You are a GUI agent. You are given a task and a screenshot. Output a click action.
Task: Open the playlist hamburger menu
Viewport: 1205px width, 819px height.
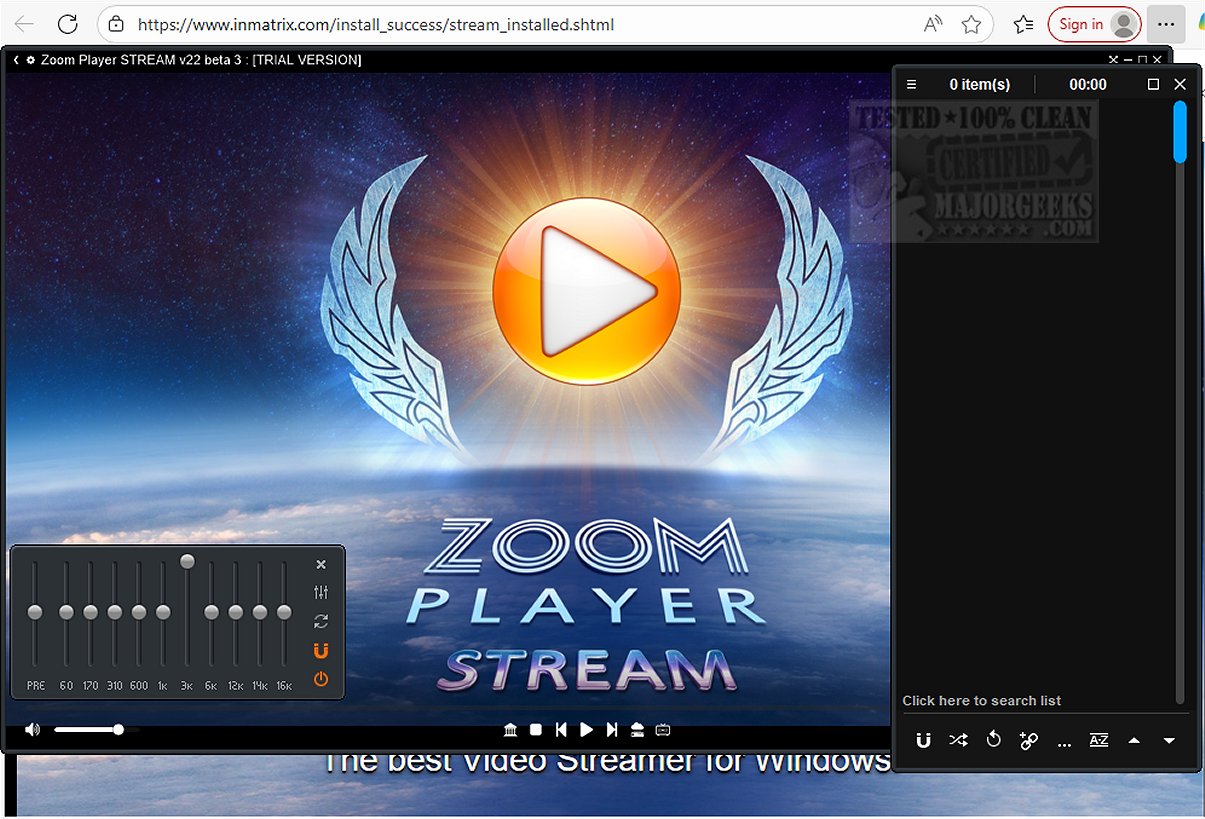coord(911,85)
